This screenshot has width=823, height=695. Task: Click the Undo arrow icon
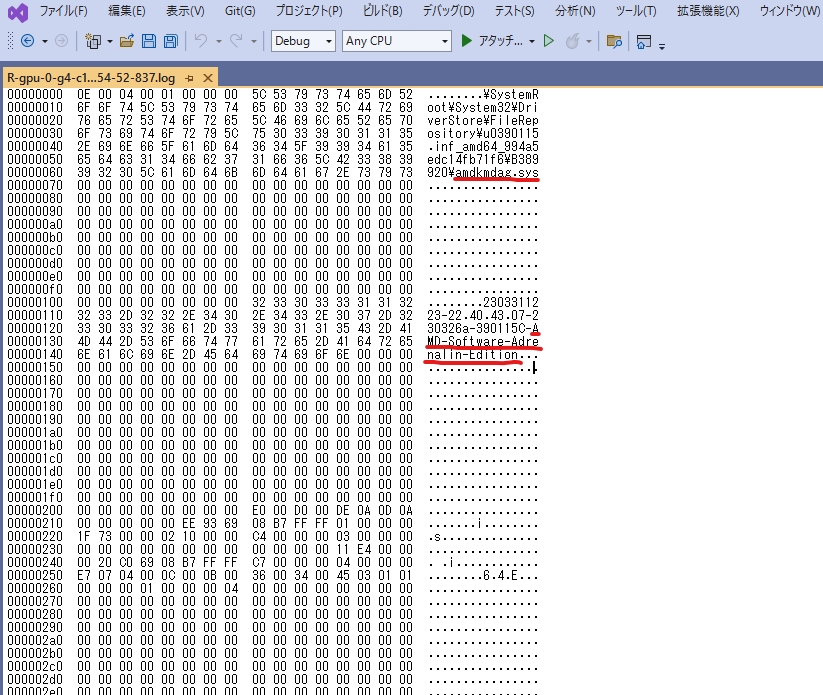tap(201, 41)
